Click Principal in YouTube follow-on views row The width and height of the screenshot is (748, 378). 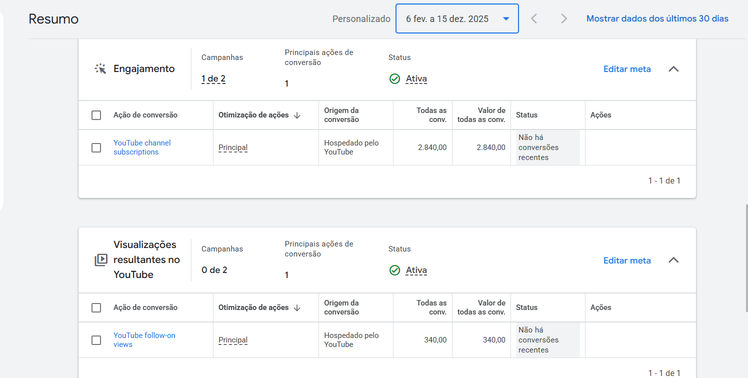click(x=233, y=340)
